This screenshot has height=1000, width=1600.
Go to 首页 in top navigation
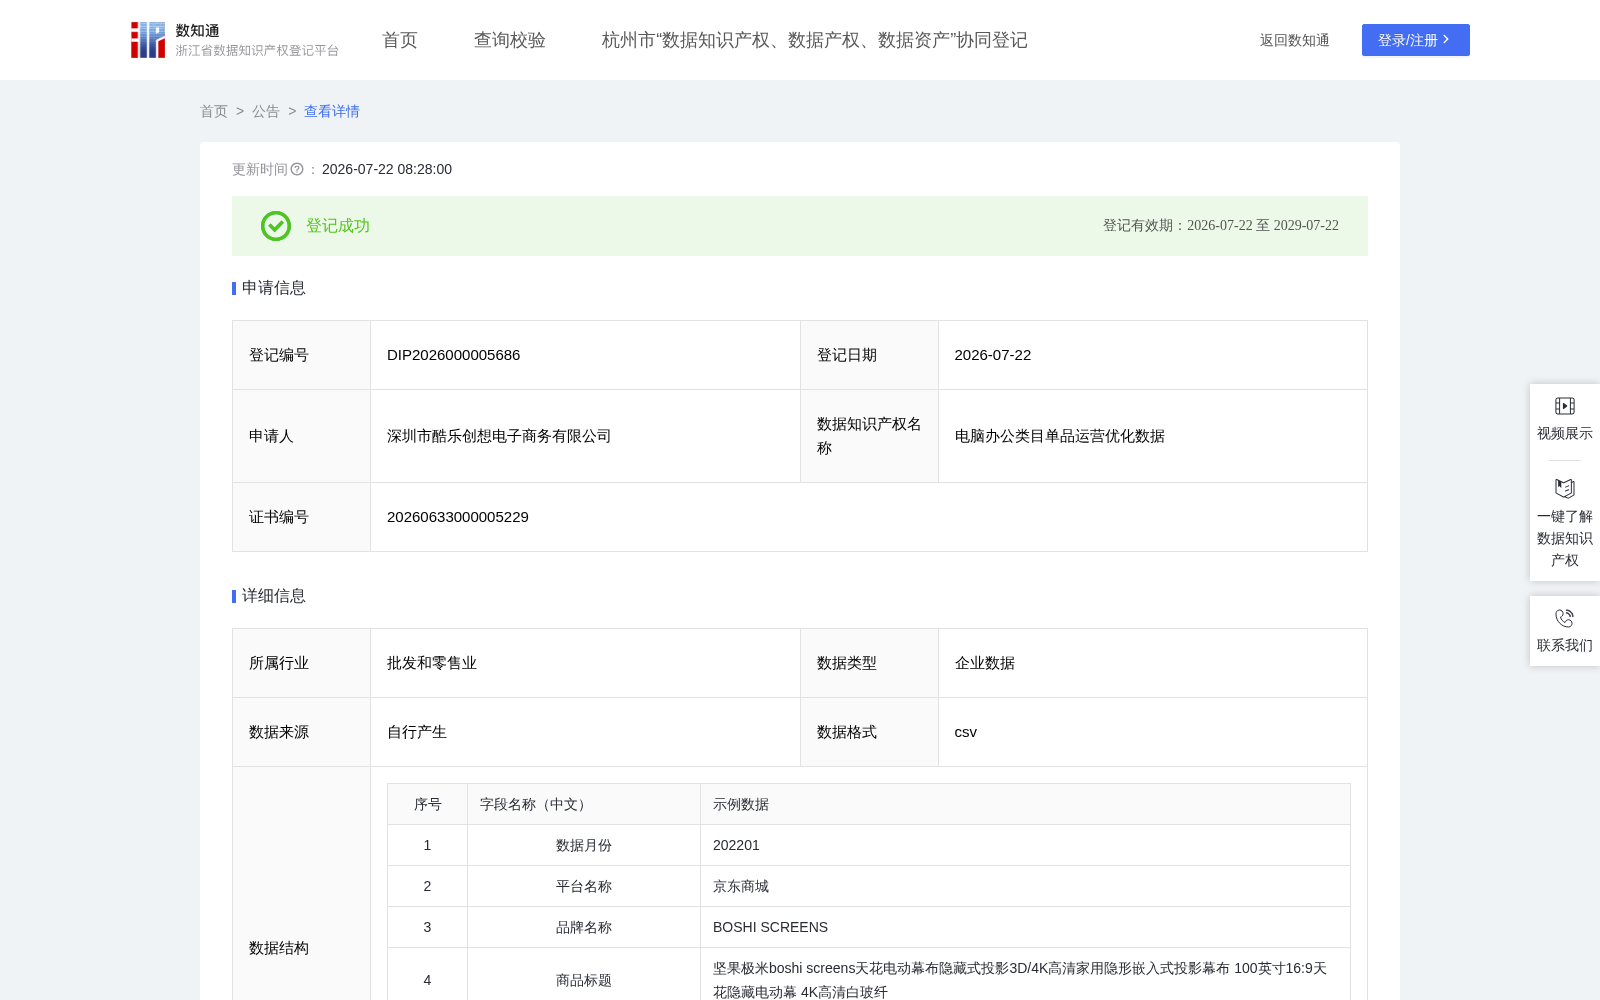[400, 40]
